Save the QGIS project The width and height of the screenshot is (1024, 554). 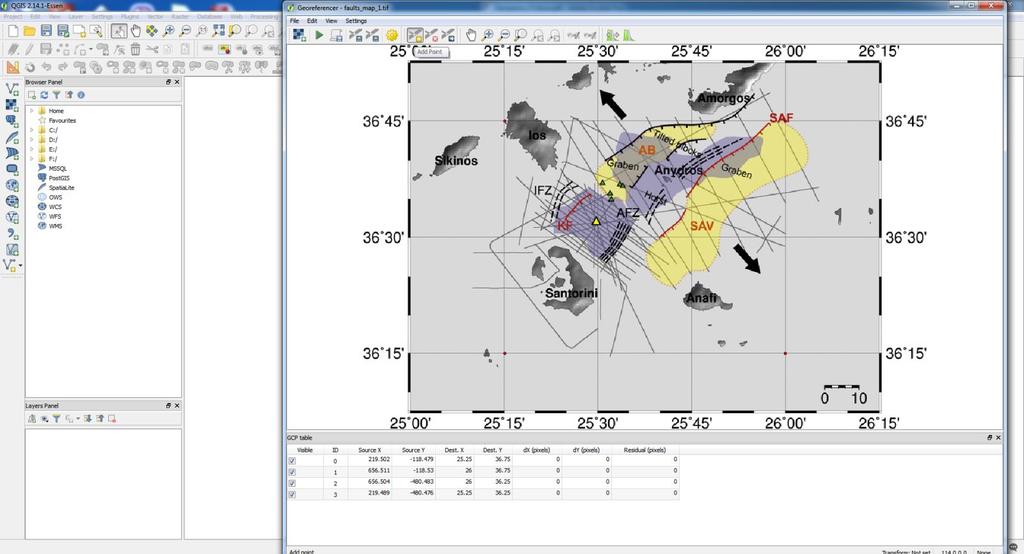[46, 31]
